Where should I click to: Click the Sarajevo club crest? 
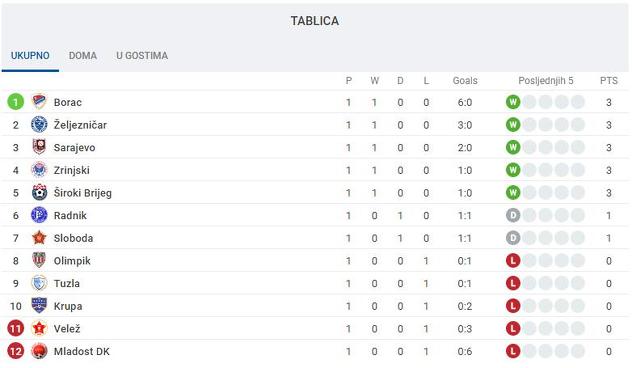(39, 147)
